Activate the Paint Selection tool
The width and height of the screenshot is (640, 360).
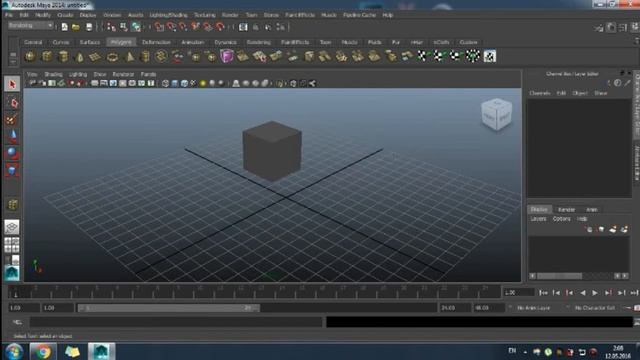pos(12,120)
